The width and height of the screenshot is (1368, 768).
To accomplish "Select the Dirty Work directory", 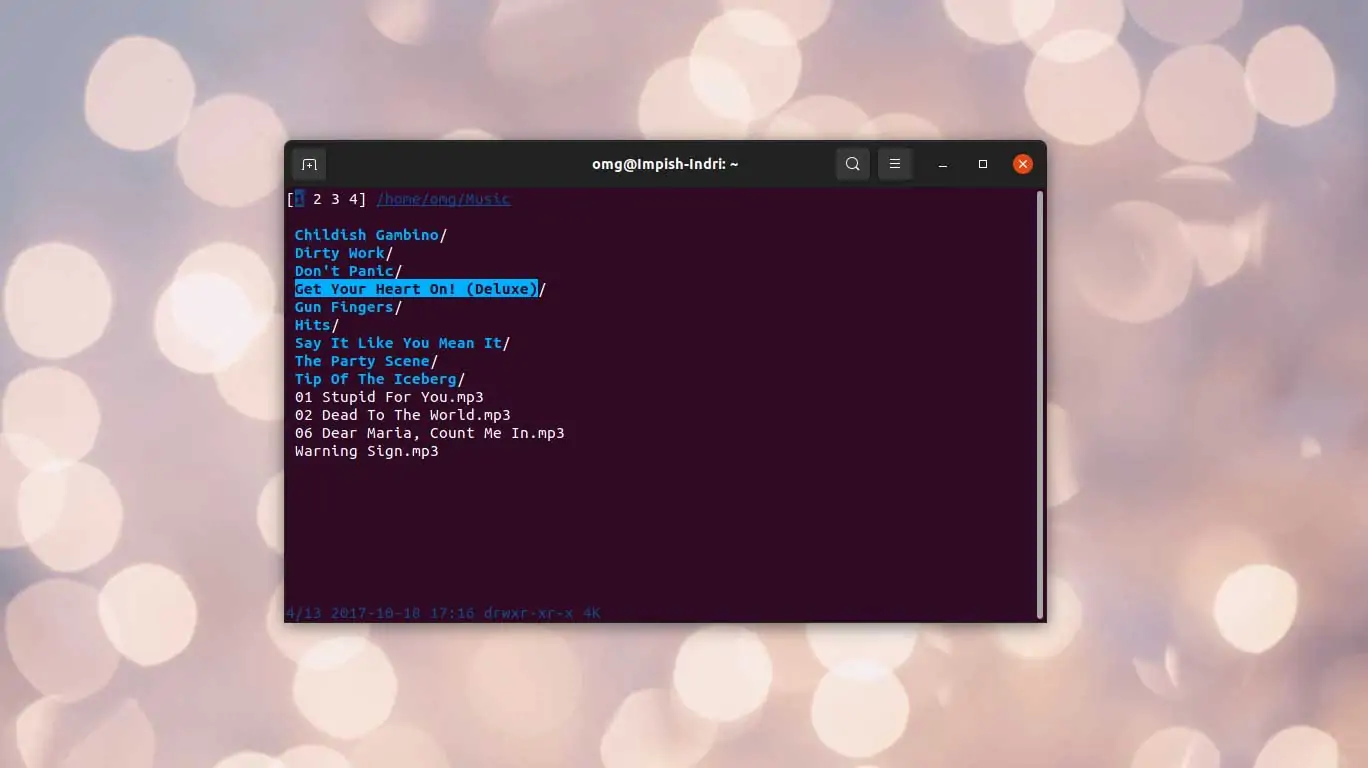I will pyautogui.click(x=339, y=253).
